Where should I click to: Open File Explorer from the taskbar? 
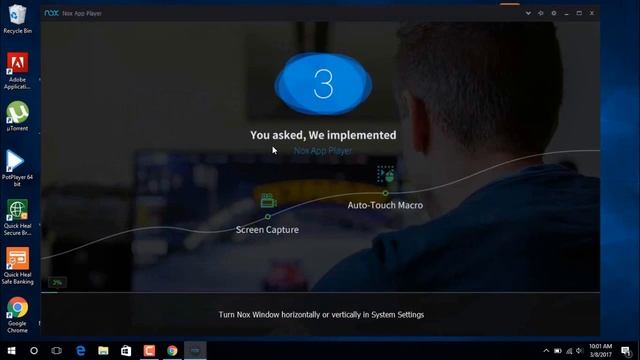coord(103,351)
